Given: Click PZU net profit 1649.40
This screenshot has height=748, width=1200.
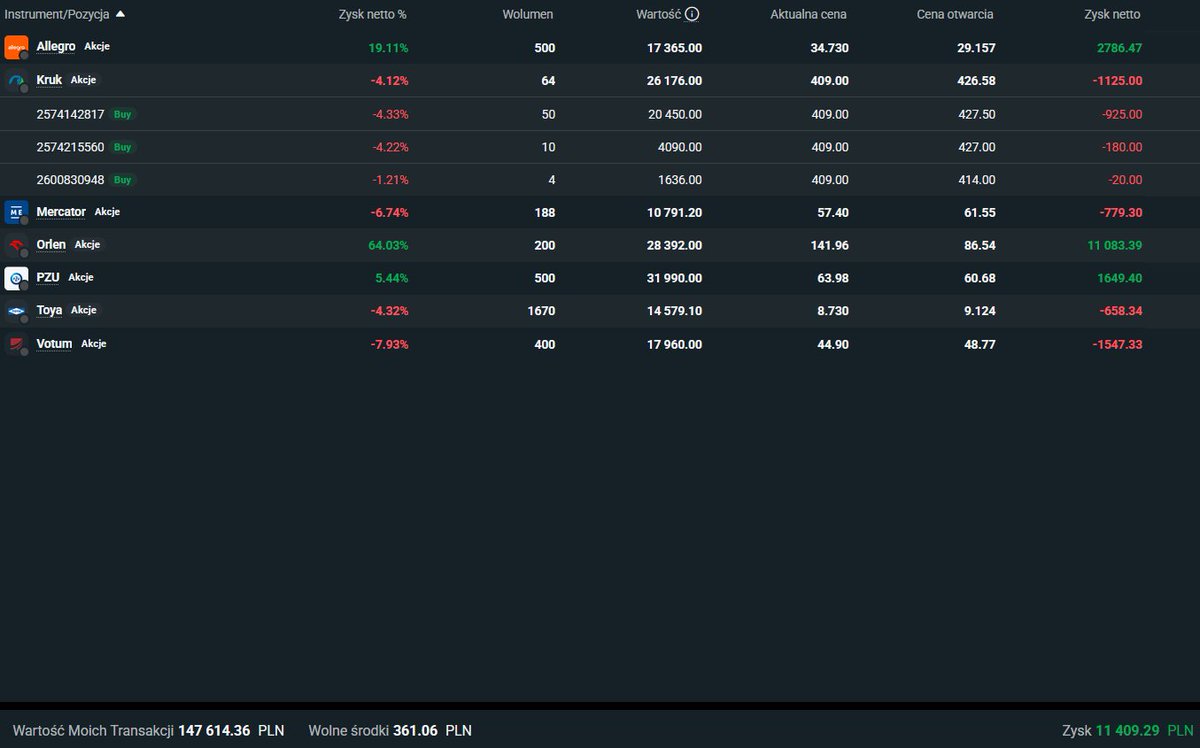Looking at the screenshot, I should (x=1119, y=278).
